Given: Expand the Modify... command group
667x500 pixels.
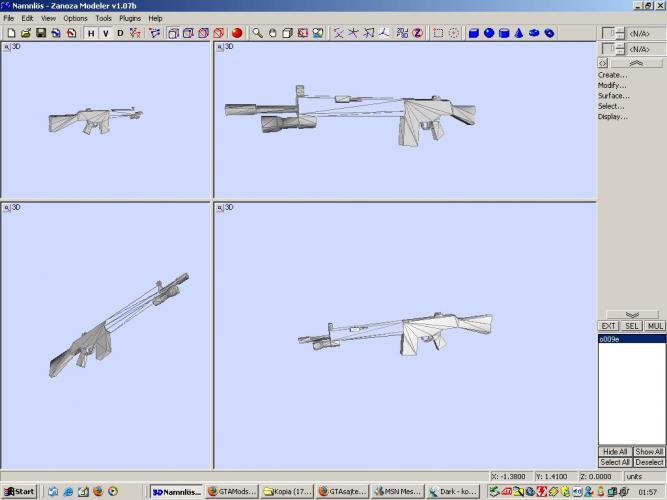Looking at the screenshot, I should [612, 85].
